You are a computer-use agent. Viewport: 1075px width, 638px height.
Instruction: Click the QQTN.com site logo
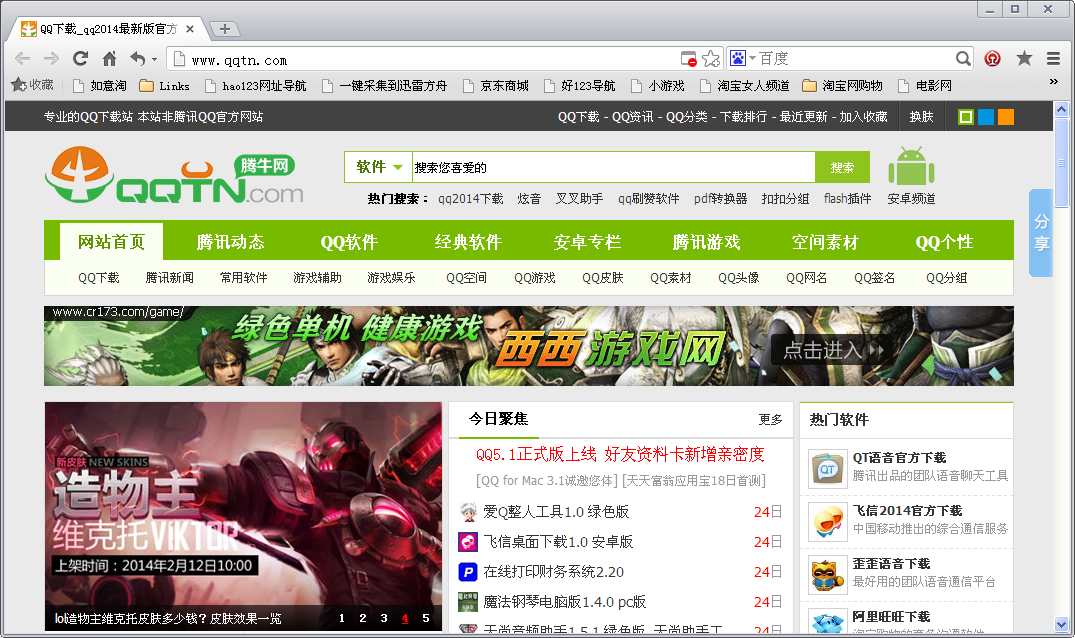click(174, 175)
